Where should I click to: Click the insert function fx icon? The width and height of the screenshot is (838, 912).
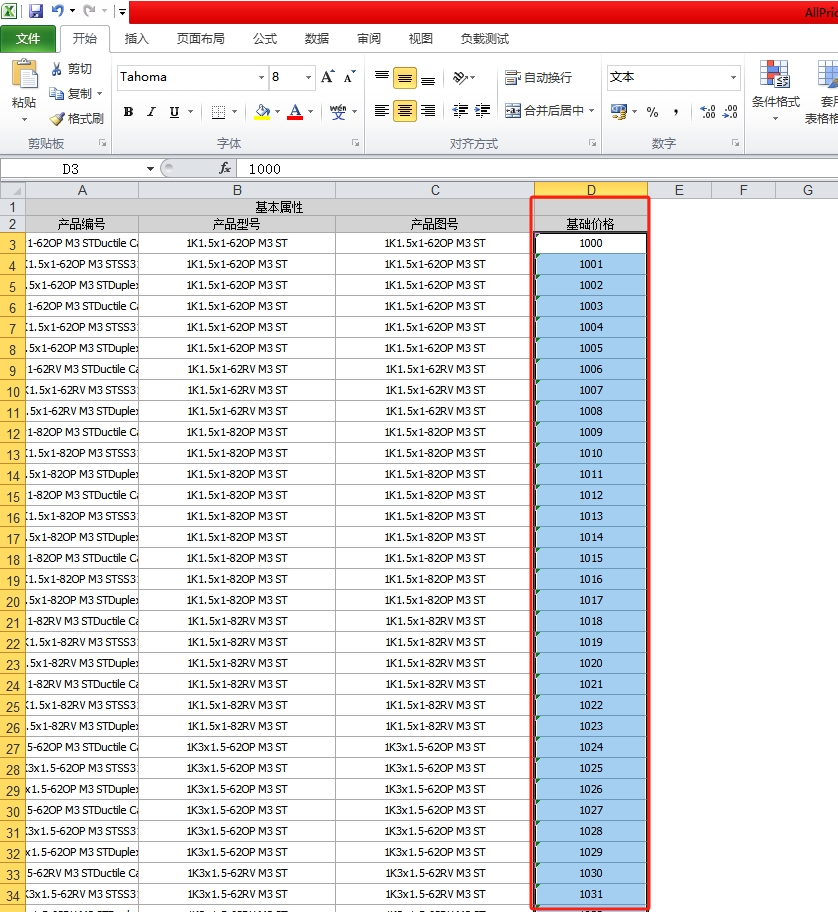224,169
